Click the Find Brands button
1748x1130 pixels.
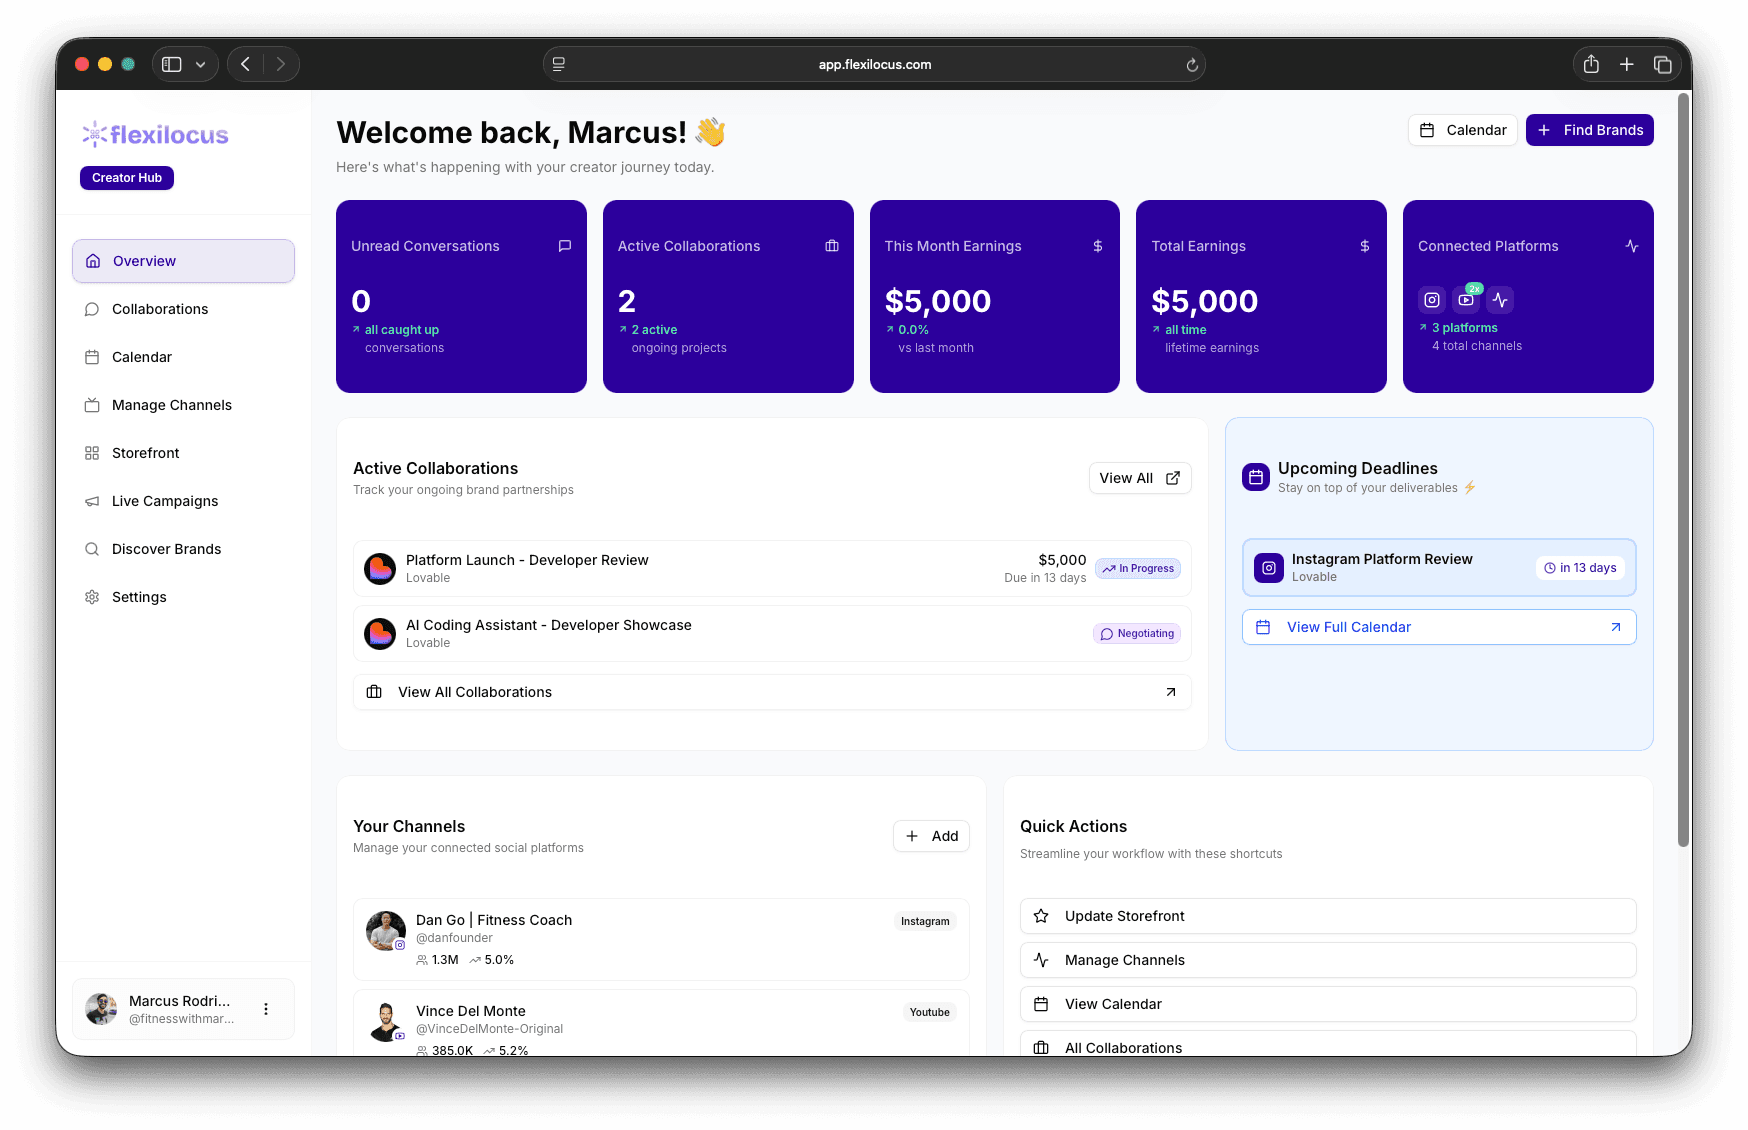pos(1589,130)
